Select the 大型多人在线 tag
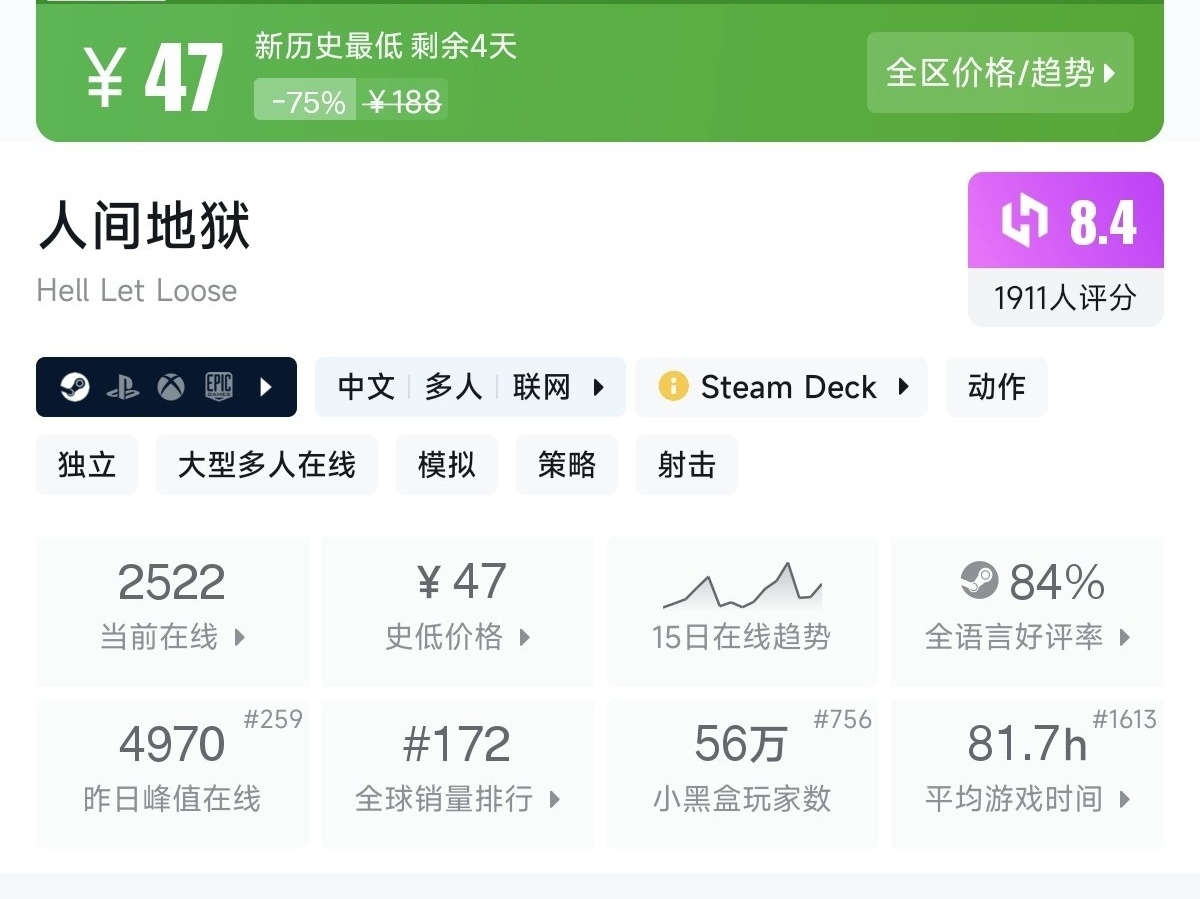Viewport: 1200px width, 899px height. [267, 465]
